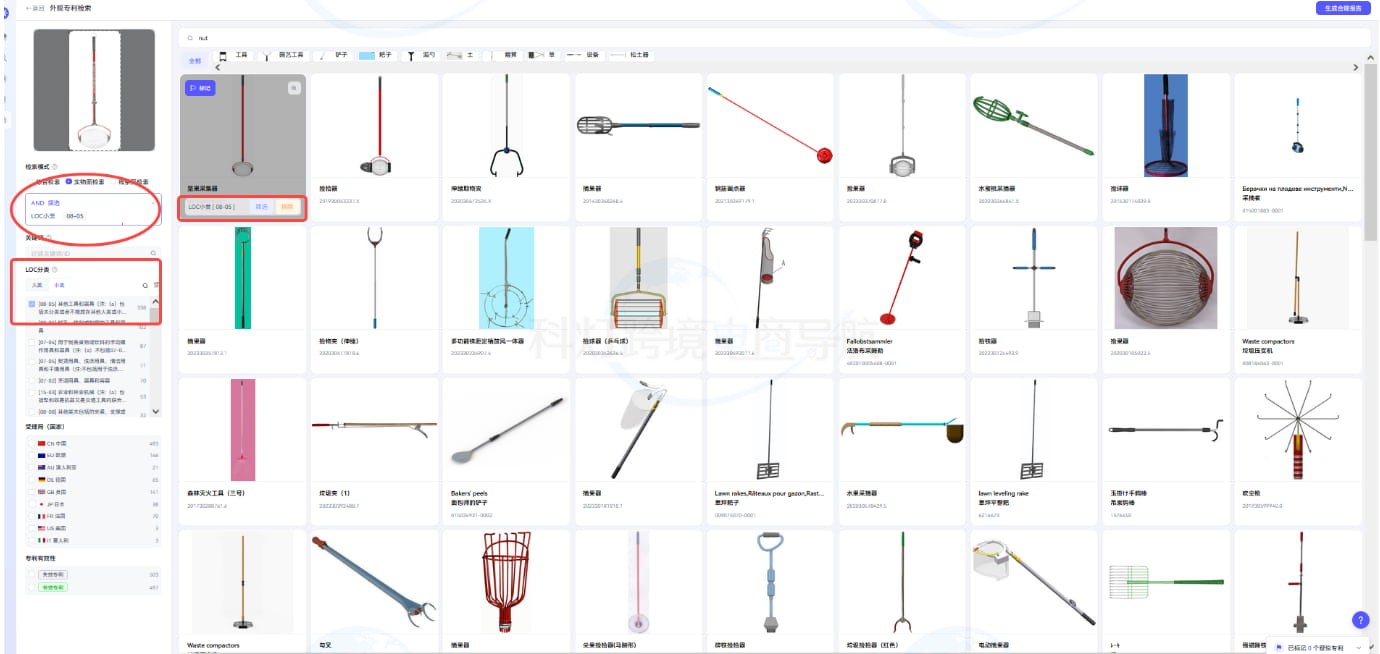The width and height of the screenshot is (1380, 654).
Task: Click the info icon next to LOC分类
Action: (x=54, y=270)
